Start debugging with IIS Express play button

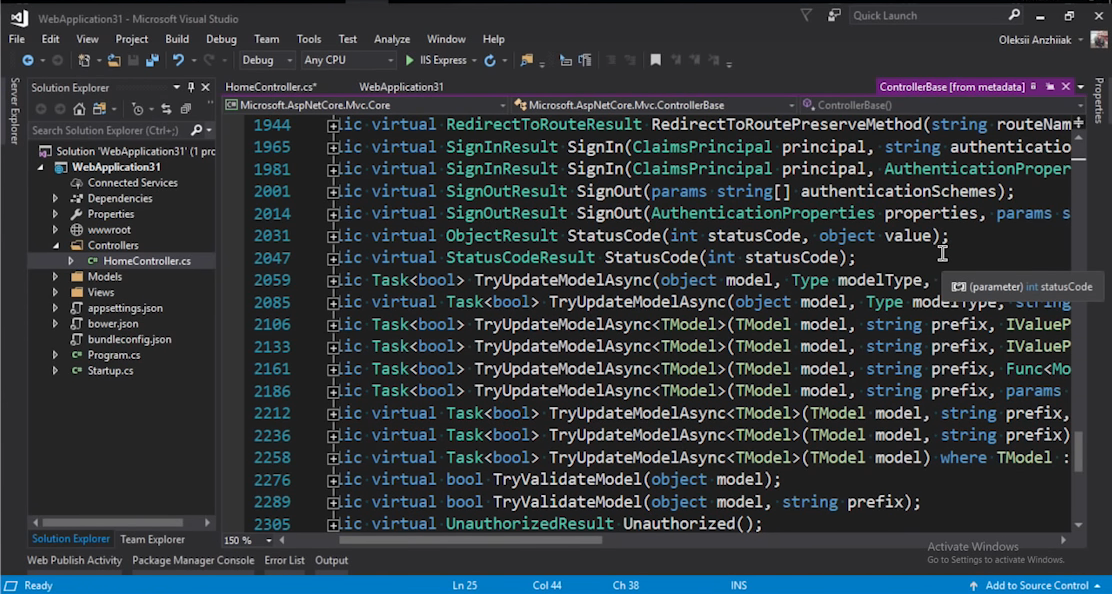409,61
